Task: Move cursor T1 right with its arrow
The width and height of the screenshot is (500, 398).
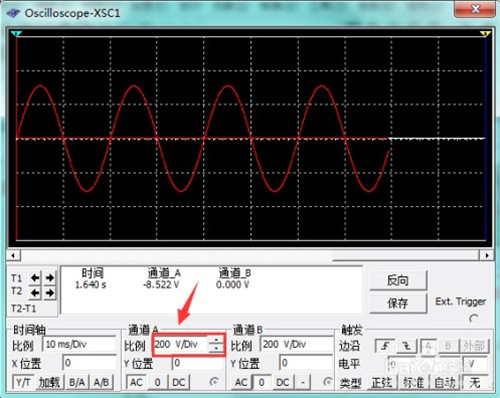Action: pyautogui.click(x=50, y=277)
